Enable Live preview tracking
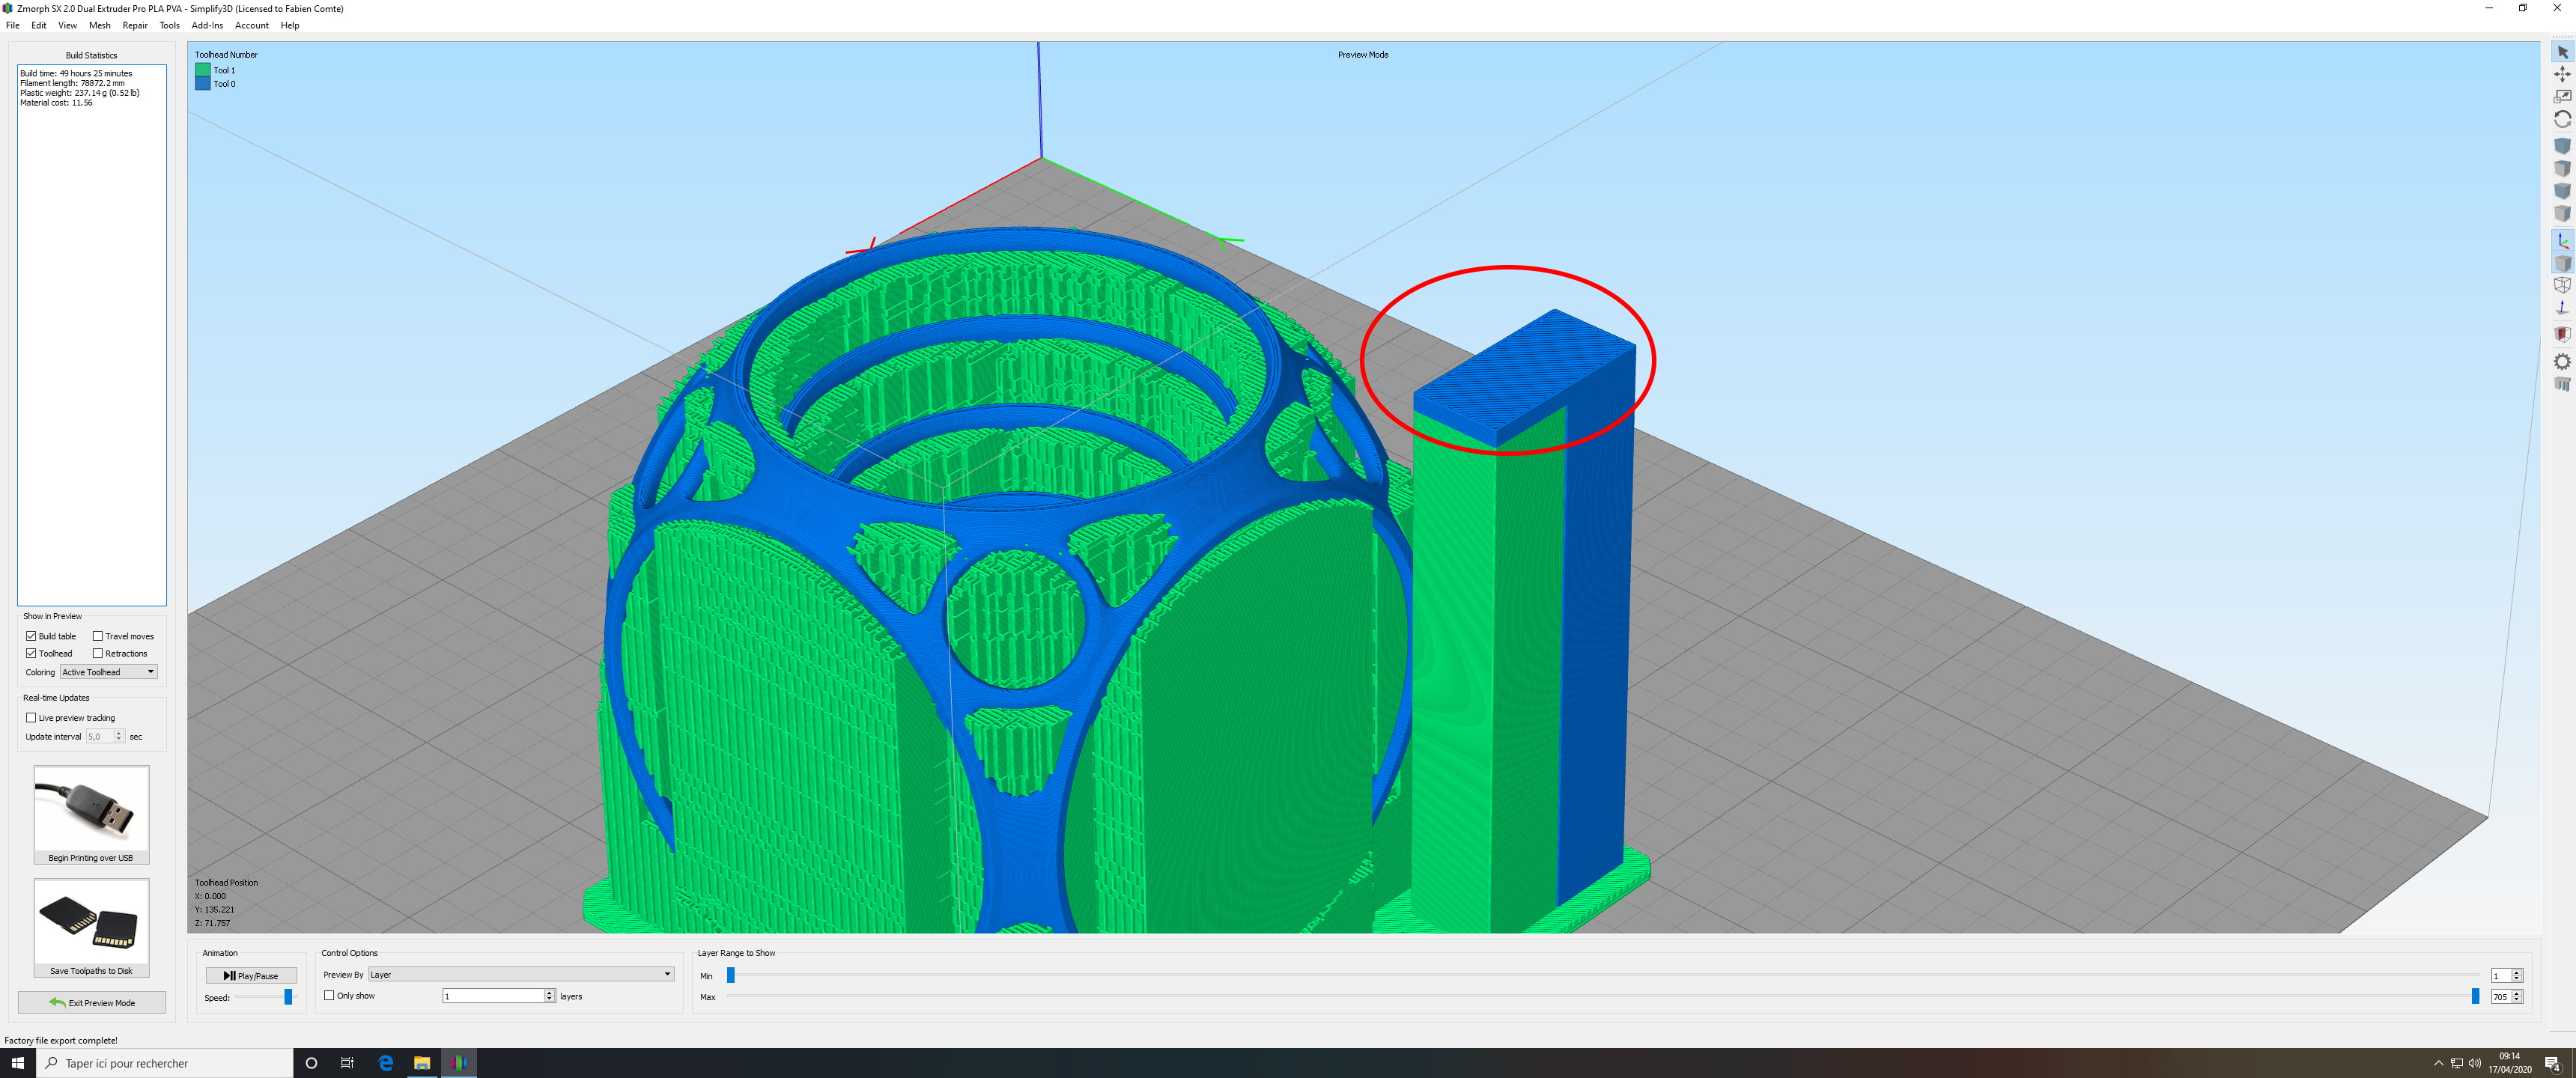This screenshot has height=1078, width=2576. coord(31,718)
